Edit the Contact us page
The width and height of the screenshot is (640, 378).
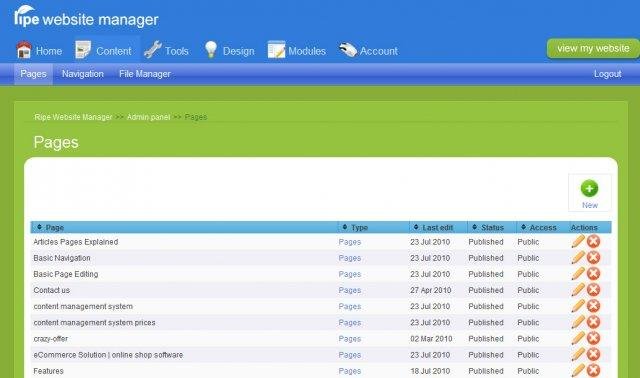pos(578,290)
